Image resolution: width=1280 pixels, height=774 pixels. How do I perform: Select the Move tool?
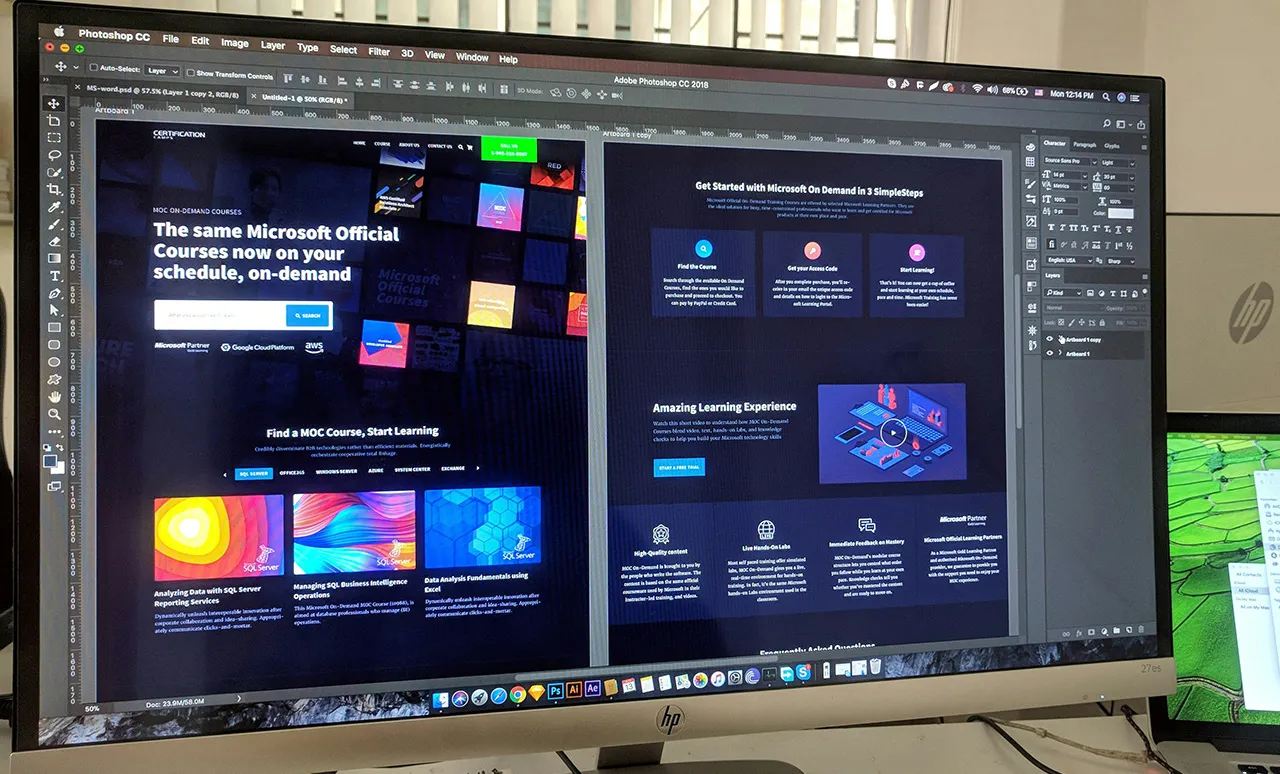[x=54, y=102]
